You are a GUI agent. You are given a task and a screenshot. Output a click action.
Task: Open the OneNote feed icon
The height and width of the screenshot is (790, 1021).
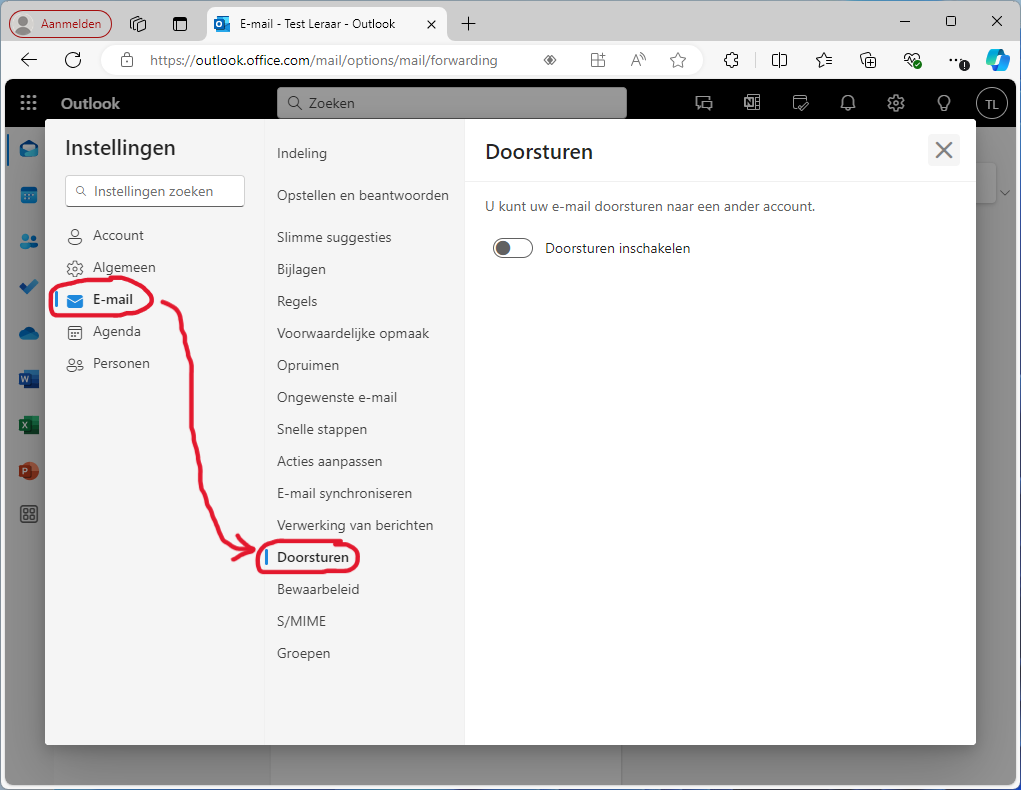[x=752, y=103]
